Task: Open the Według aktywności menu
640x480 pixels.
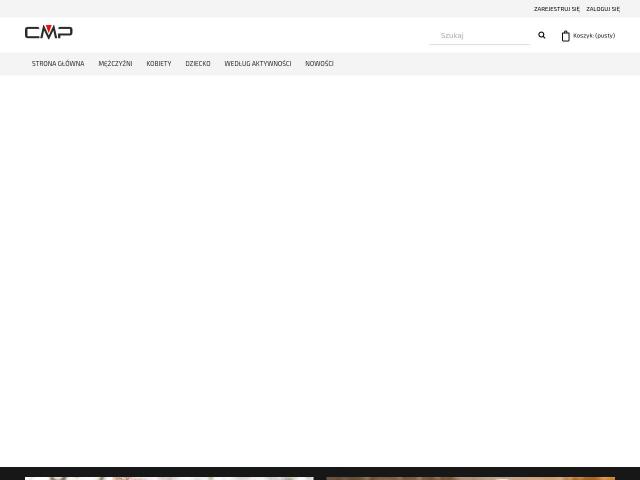Action: tap(258, 64)
